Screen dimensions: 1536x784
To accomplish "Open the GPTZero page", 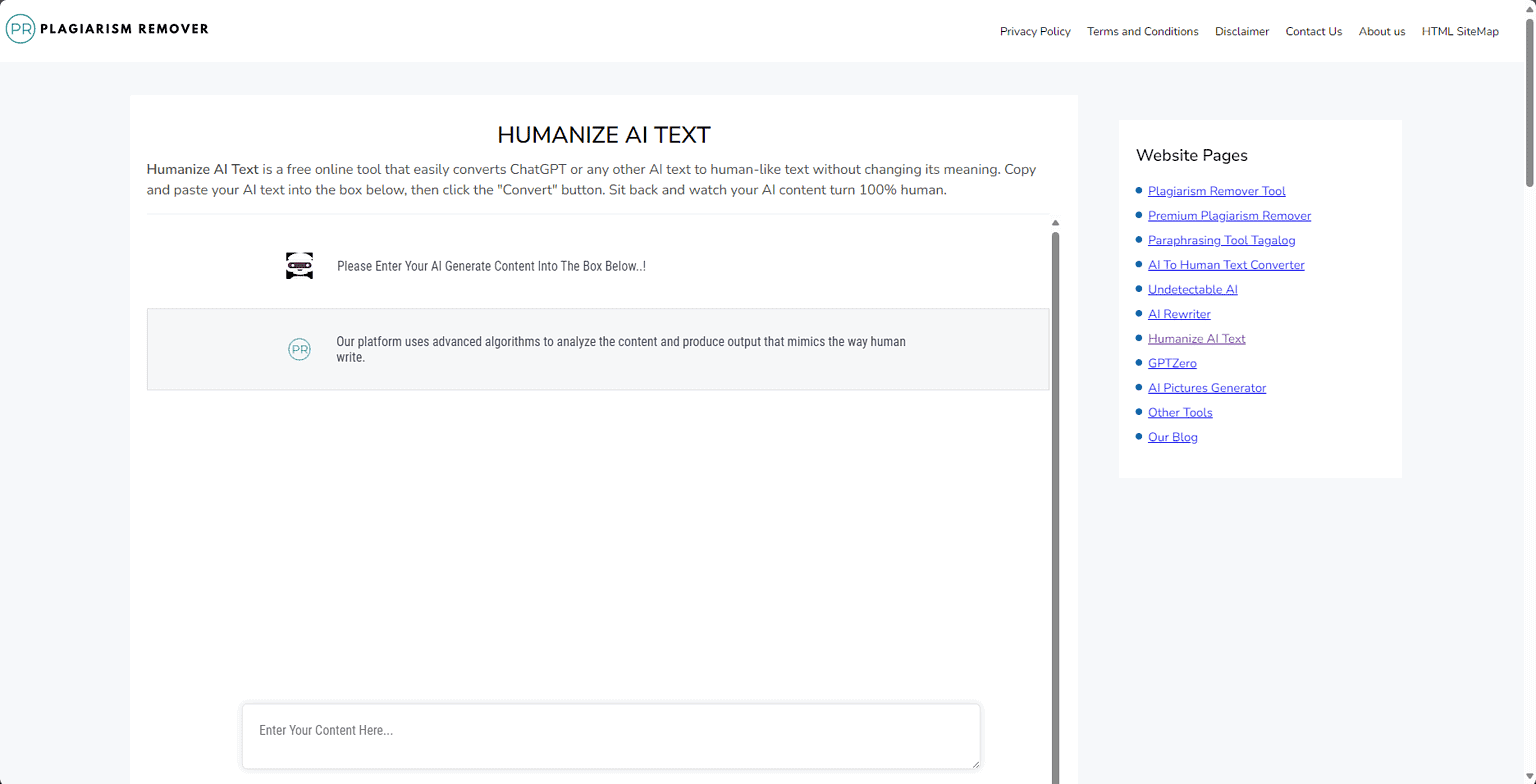I will pos(1171,363).
